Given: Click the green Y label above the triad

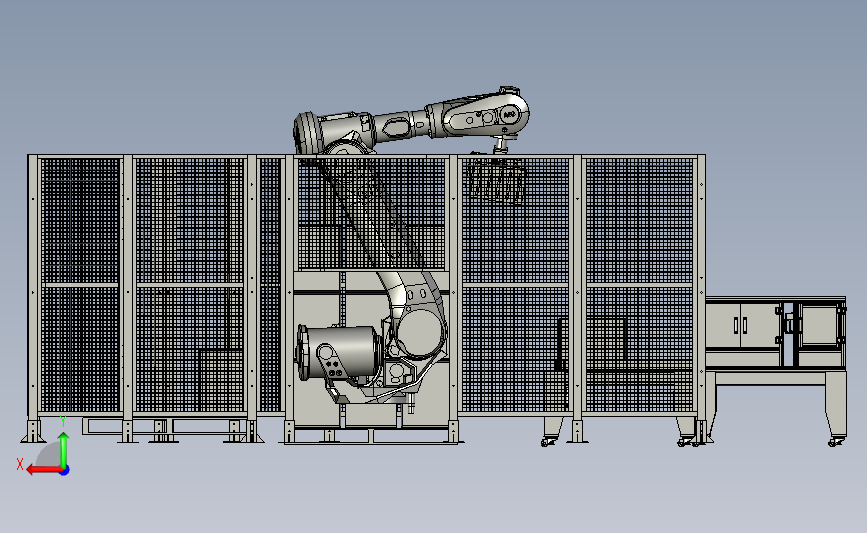Looking at the screenshot, I should [63, 421].
